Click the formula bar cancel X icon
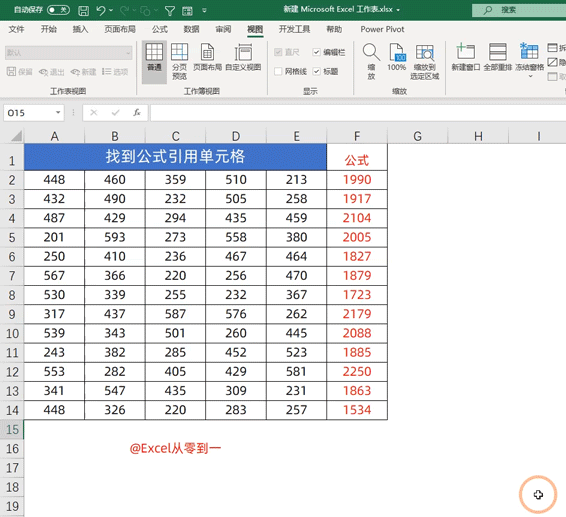566x517 pixels. 94,113
